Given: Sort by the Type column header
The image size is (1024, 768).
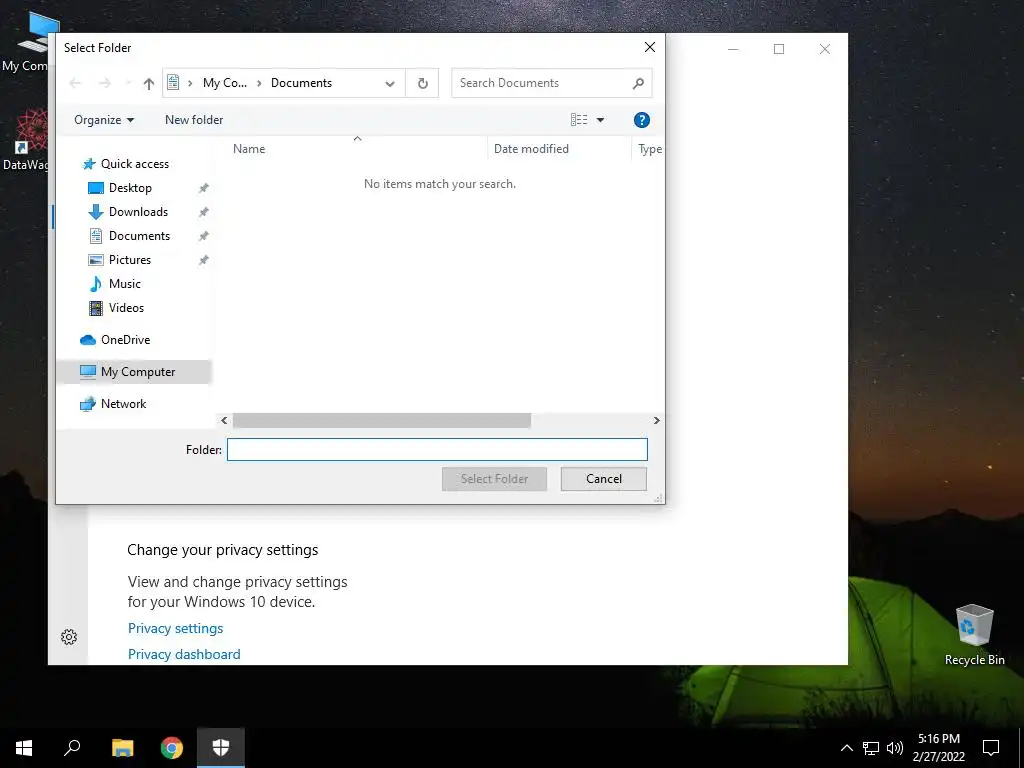Looking at the screenshot, I should click(x=650, y=149).
